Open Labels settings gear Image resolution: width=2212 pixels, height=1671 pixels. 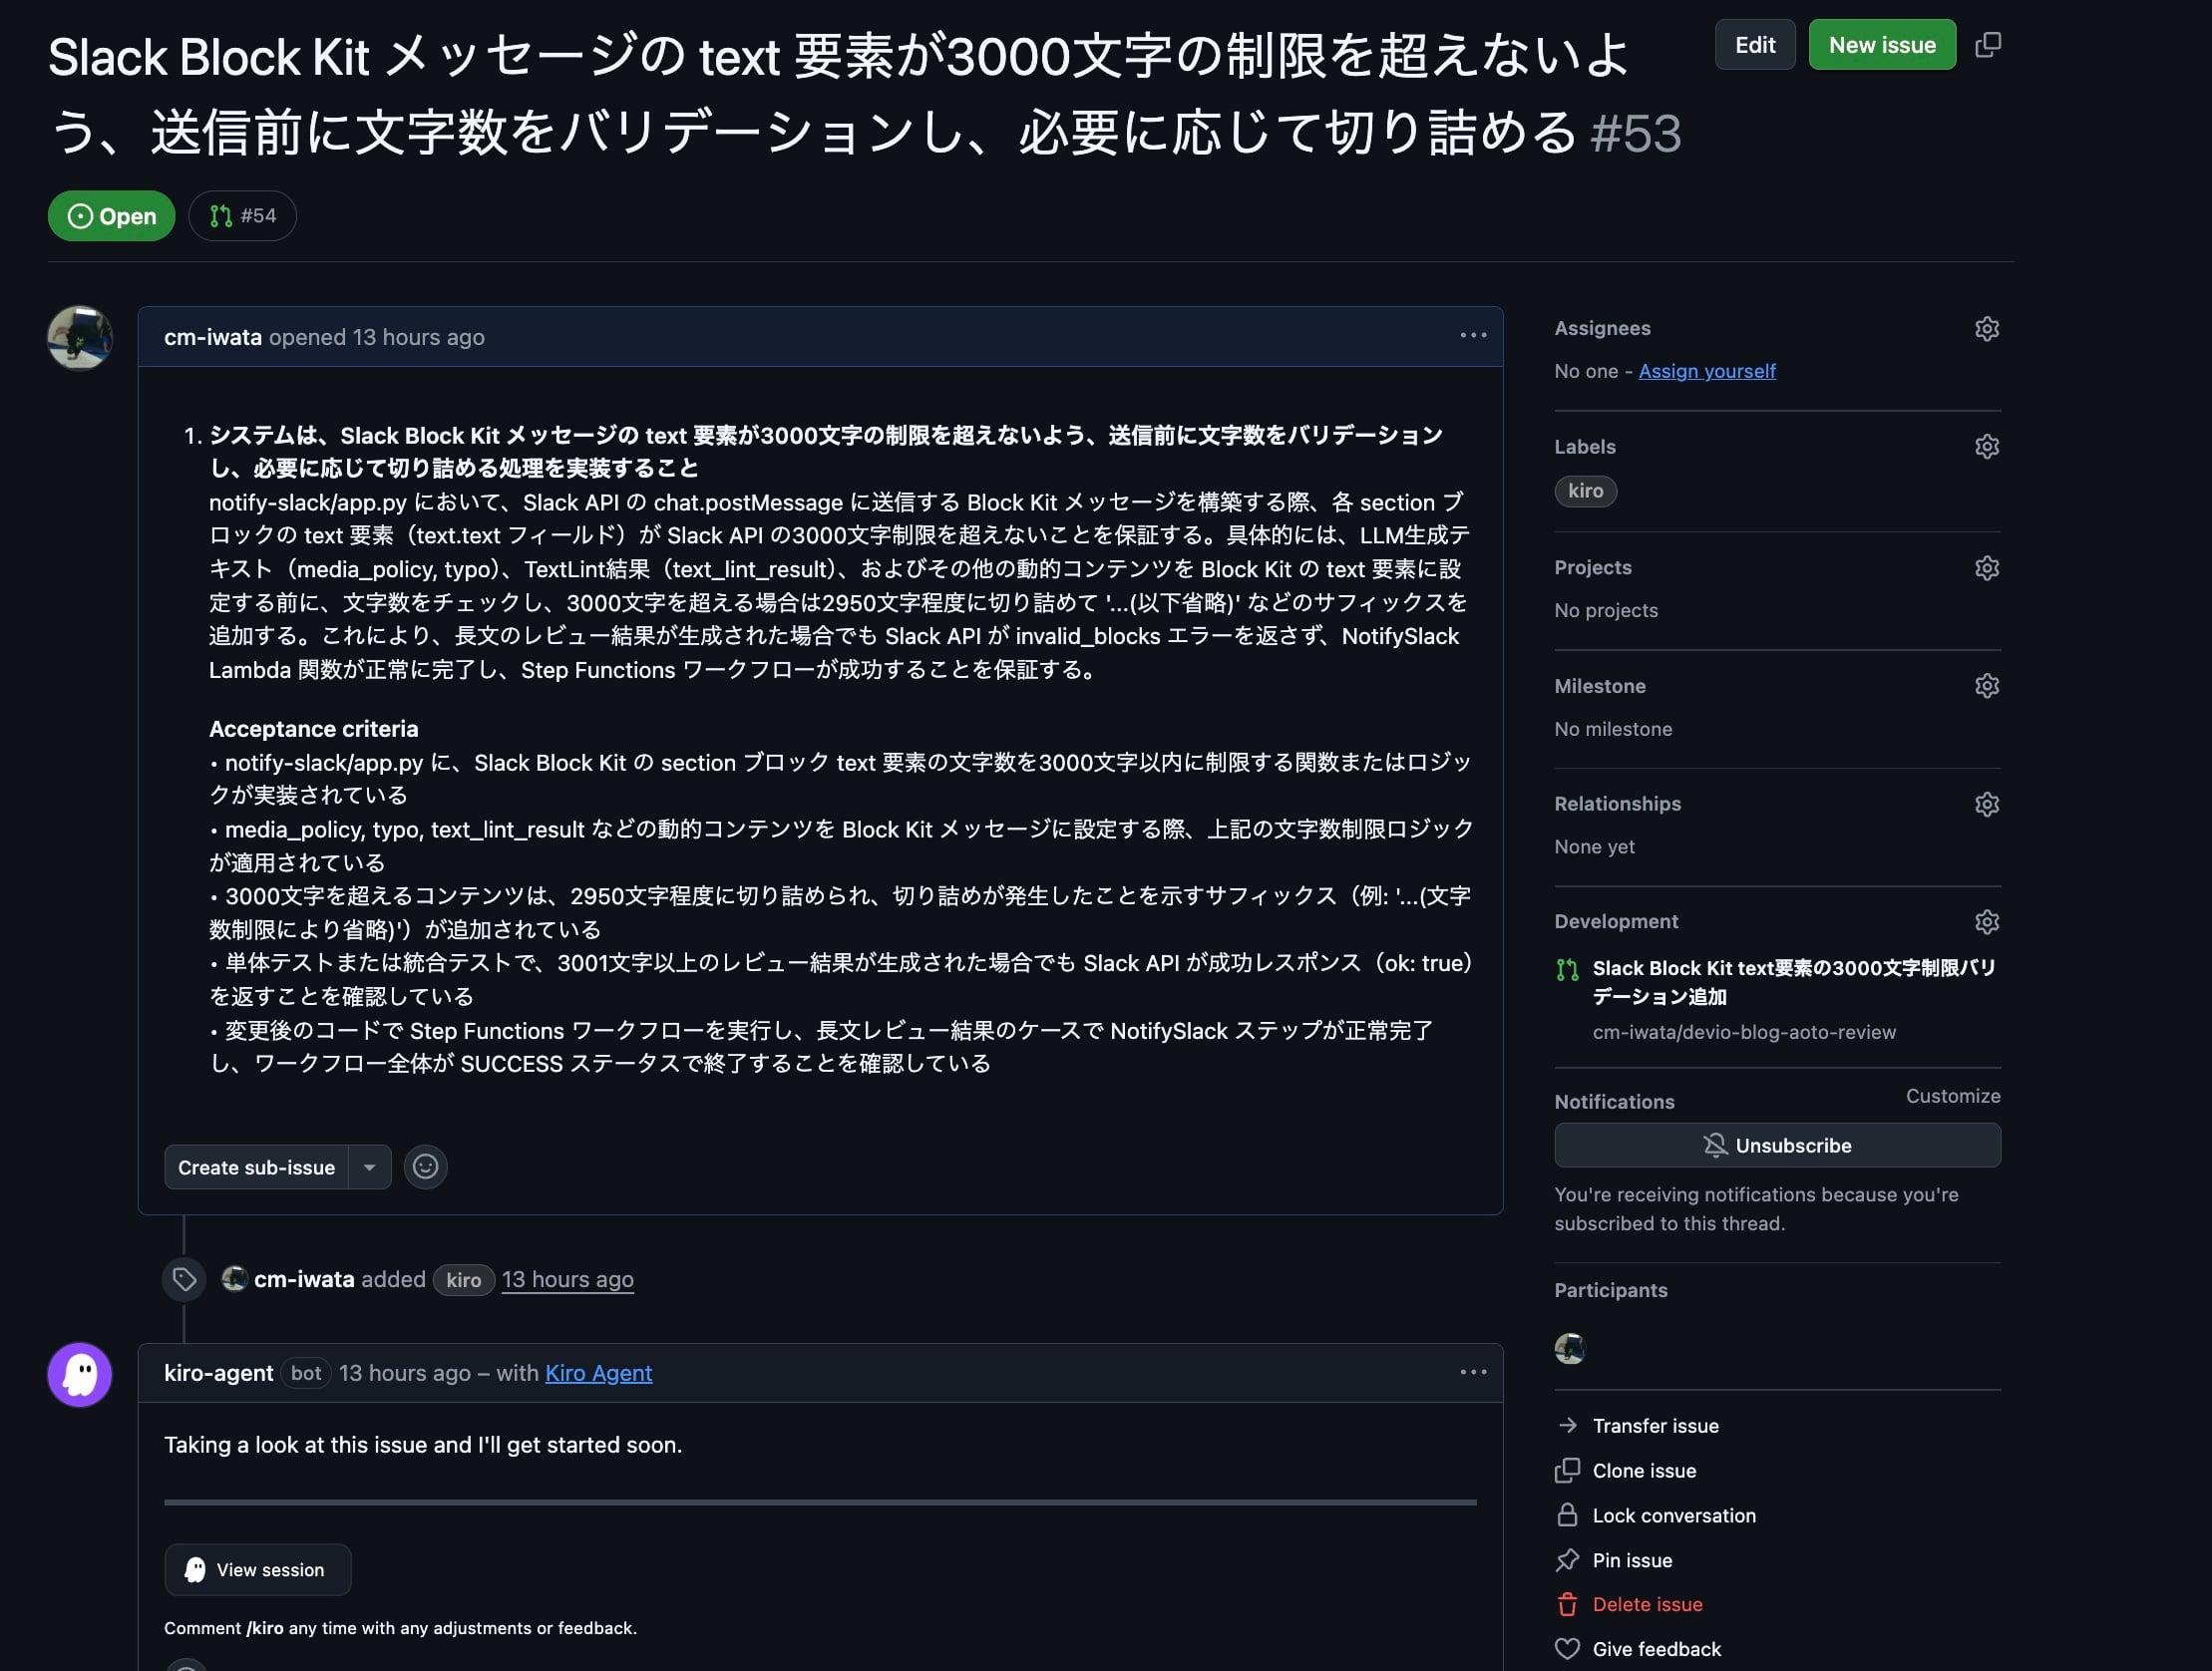pos(1986,447)
